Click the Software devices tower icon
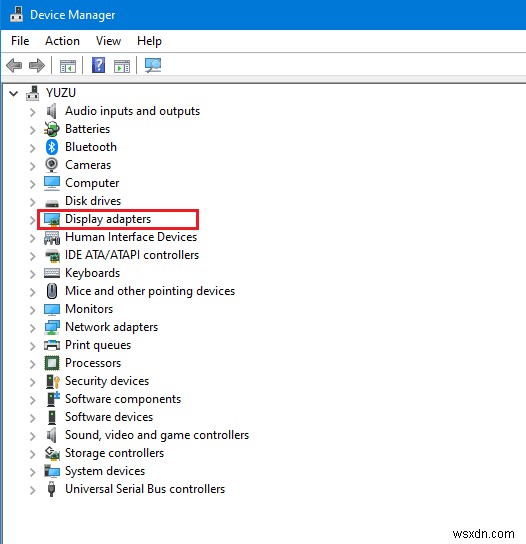The width and height of the screenshot is (526, 544). click(52, 417)
